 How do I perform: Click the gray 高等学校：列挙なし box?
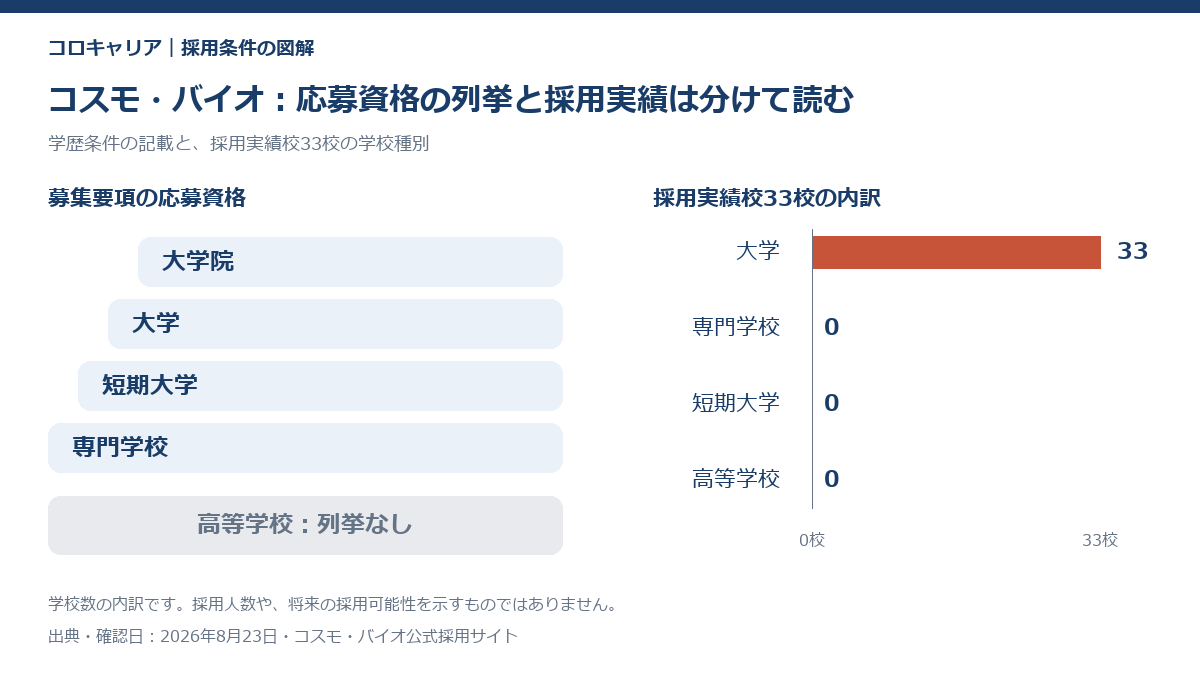tap(305, 525)
